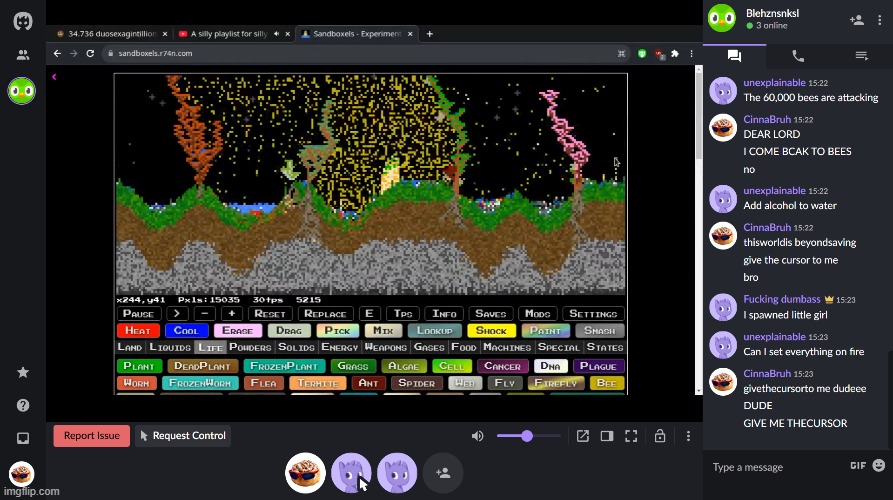Open the emoji picker icon
Screen dimensions: 893x500
(879, 466)
